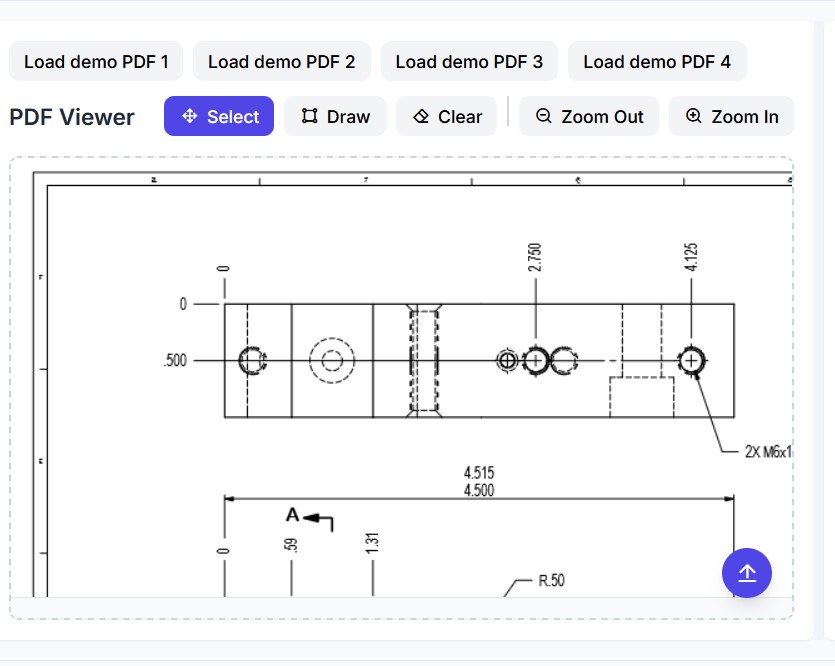Screen dimensions: 835x666
Task: Select the crosshair icon on the Select button
Action: click(188, 116)
